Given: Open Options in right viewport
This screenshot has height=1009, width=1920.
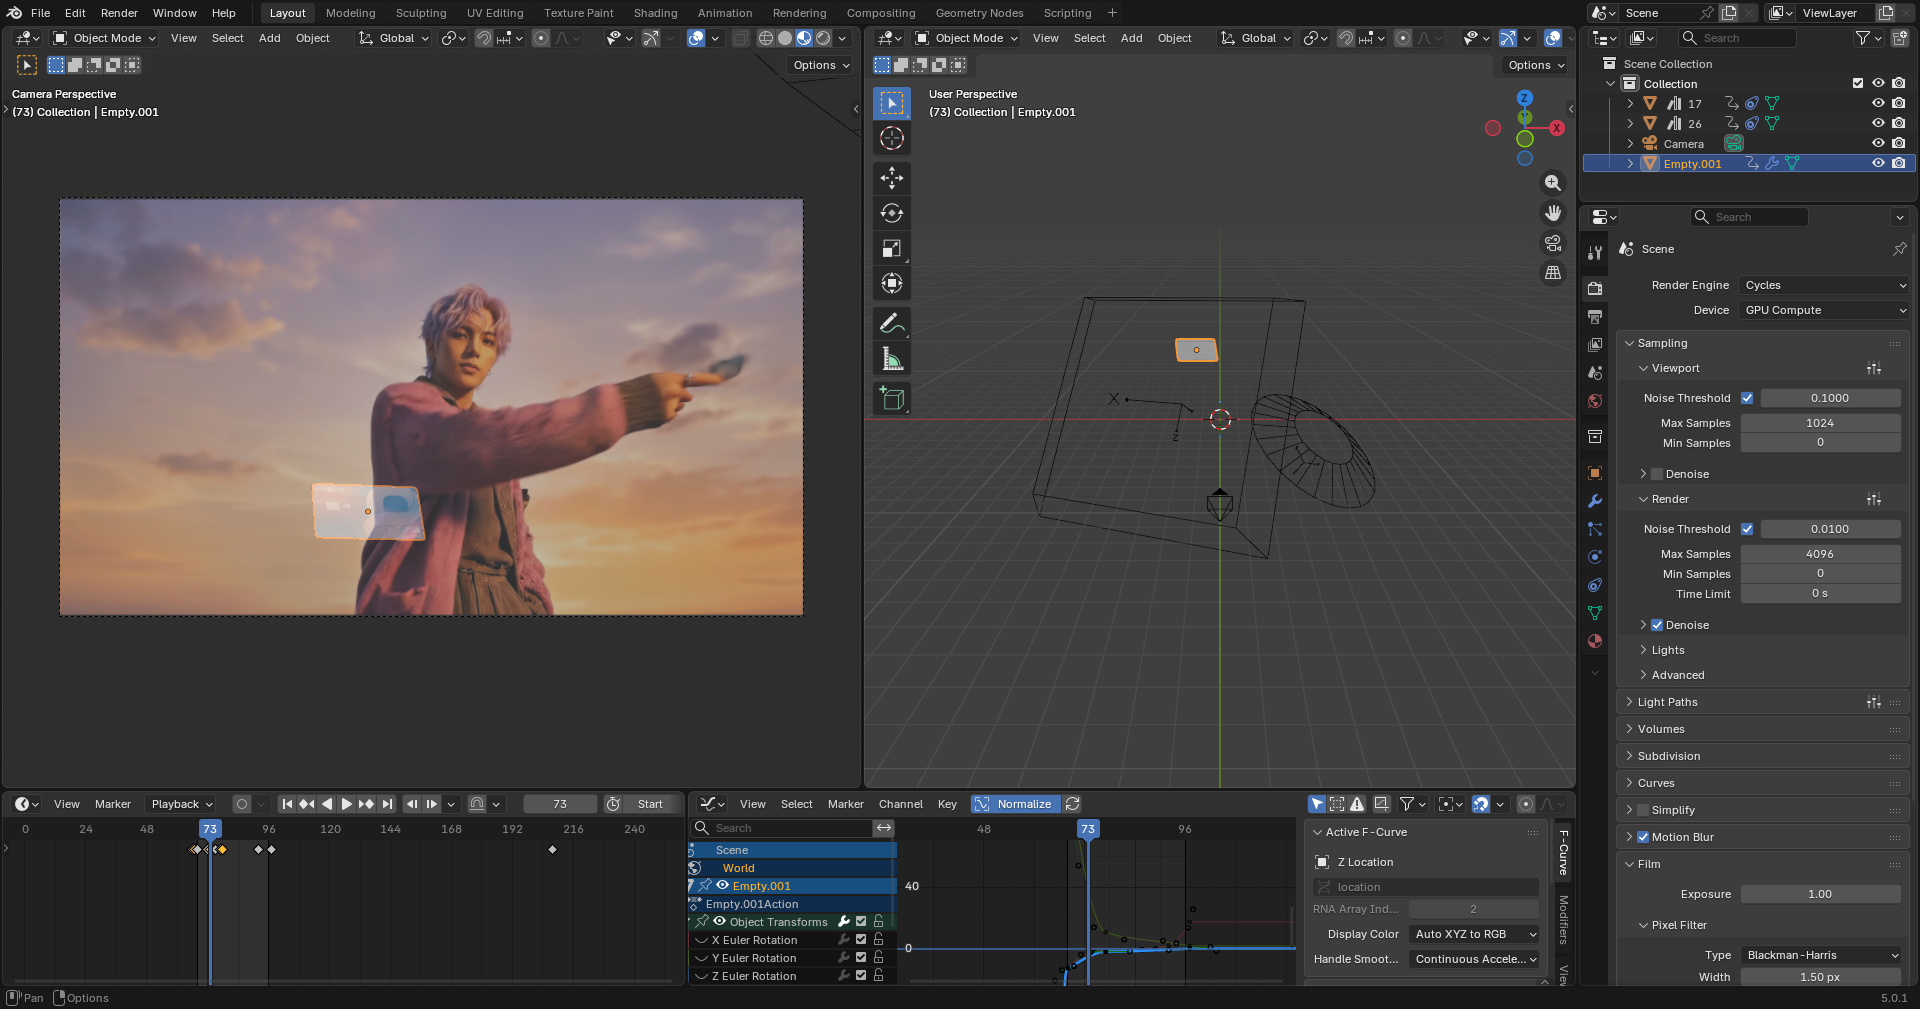Looking at the screenshot, I should [x=1535, y=65].
